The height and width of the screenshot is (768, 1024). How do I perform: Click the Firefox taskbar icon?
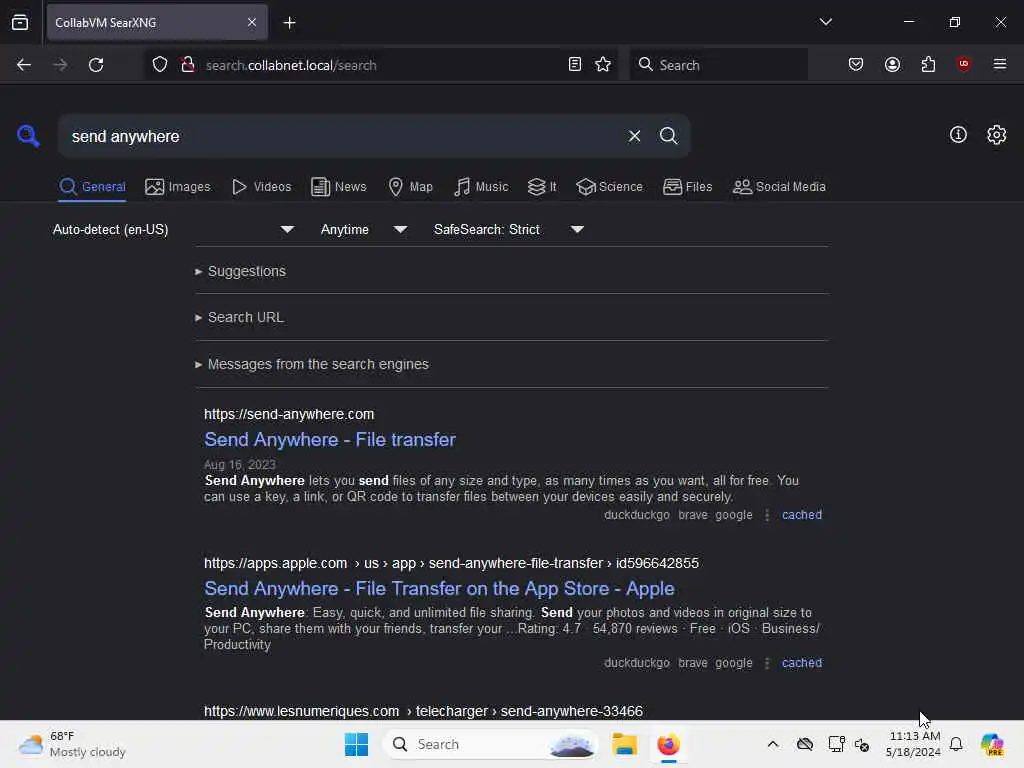[668, 744]
